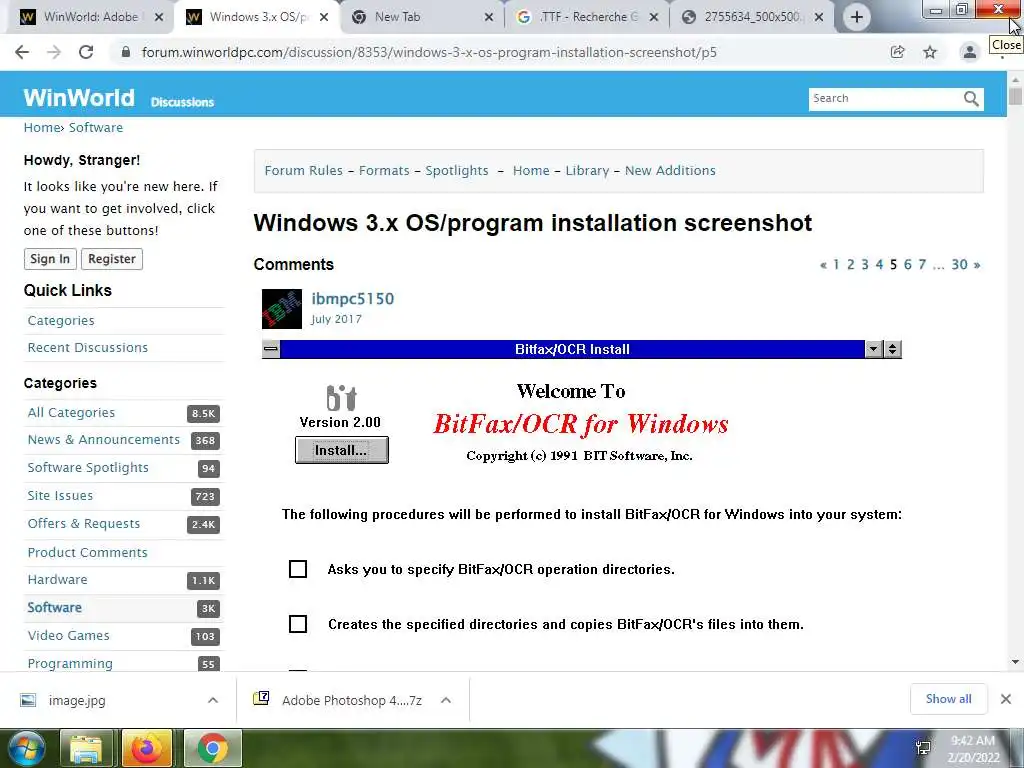Click the taskbar clock
Viewport: 1024px width, 768px height.
[974, 749]
